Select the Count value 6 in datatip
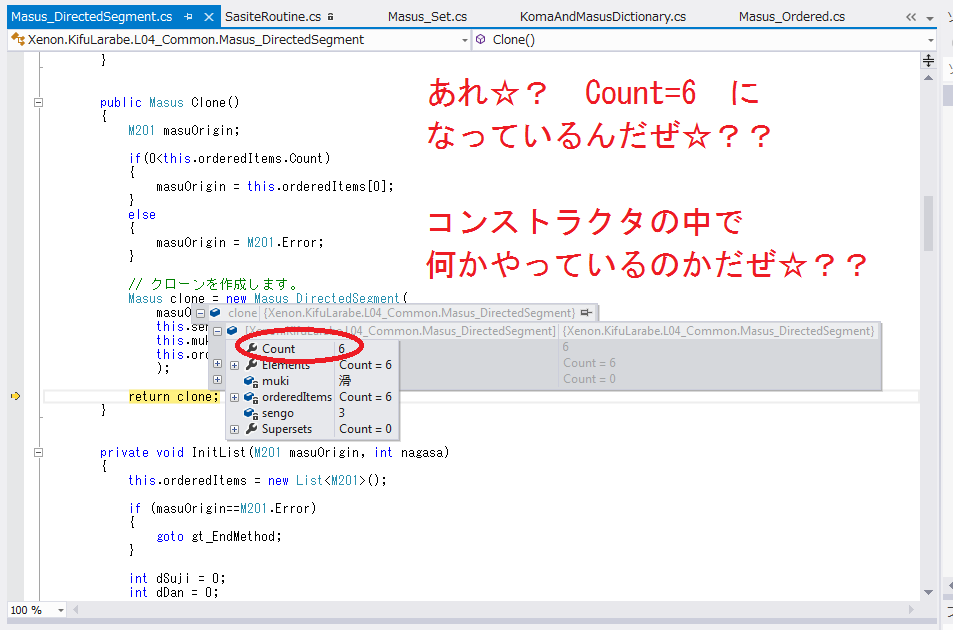The image size is (953, 630). tap(342, 349)
